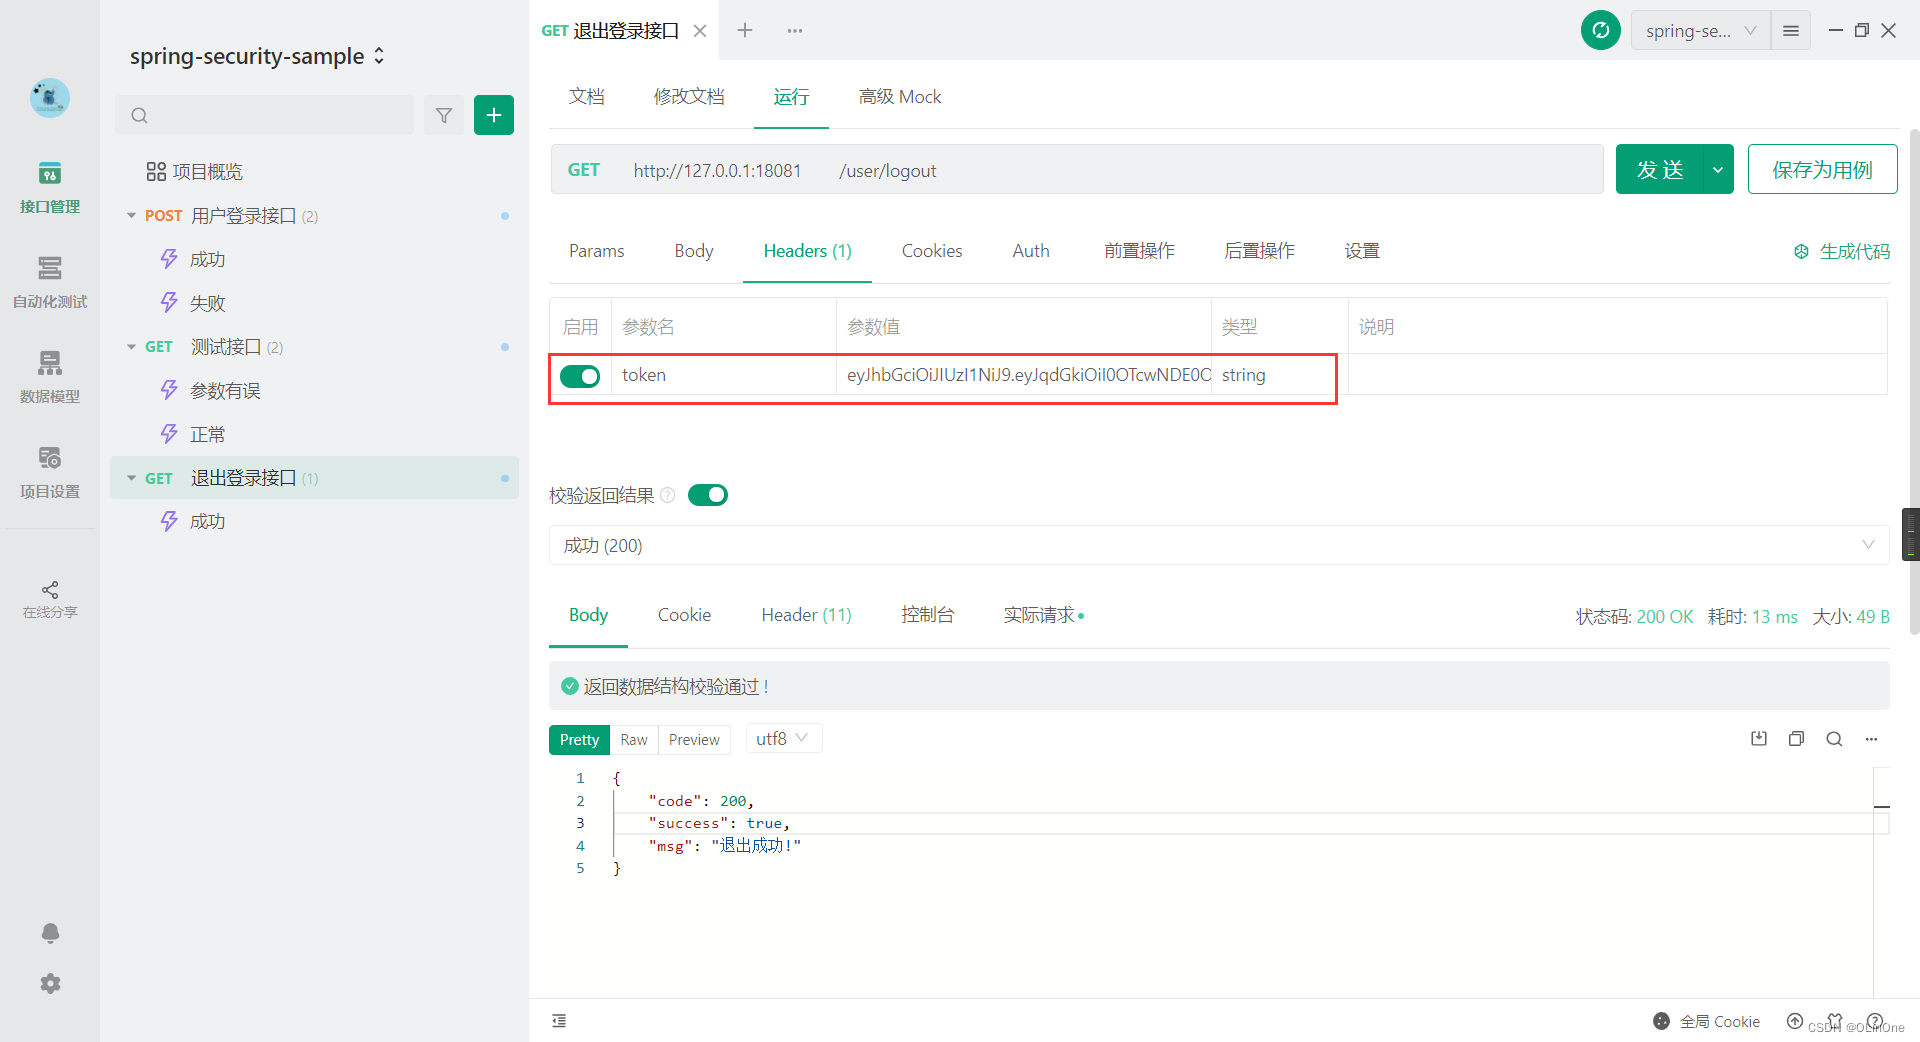Click the search icon in the response toolbar
Screen dimensions: 1920x1042
pyautogui.click(x=1834, y=739)
